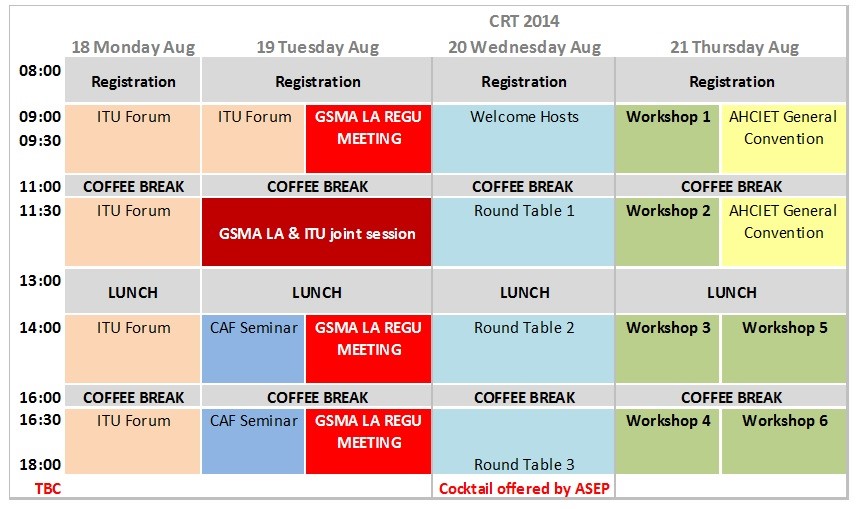Select the 19 Tuesday Aug column header
The image size is (857, 509).
click(317, 47)
